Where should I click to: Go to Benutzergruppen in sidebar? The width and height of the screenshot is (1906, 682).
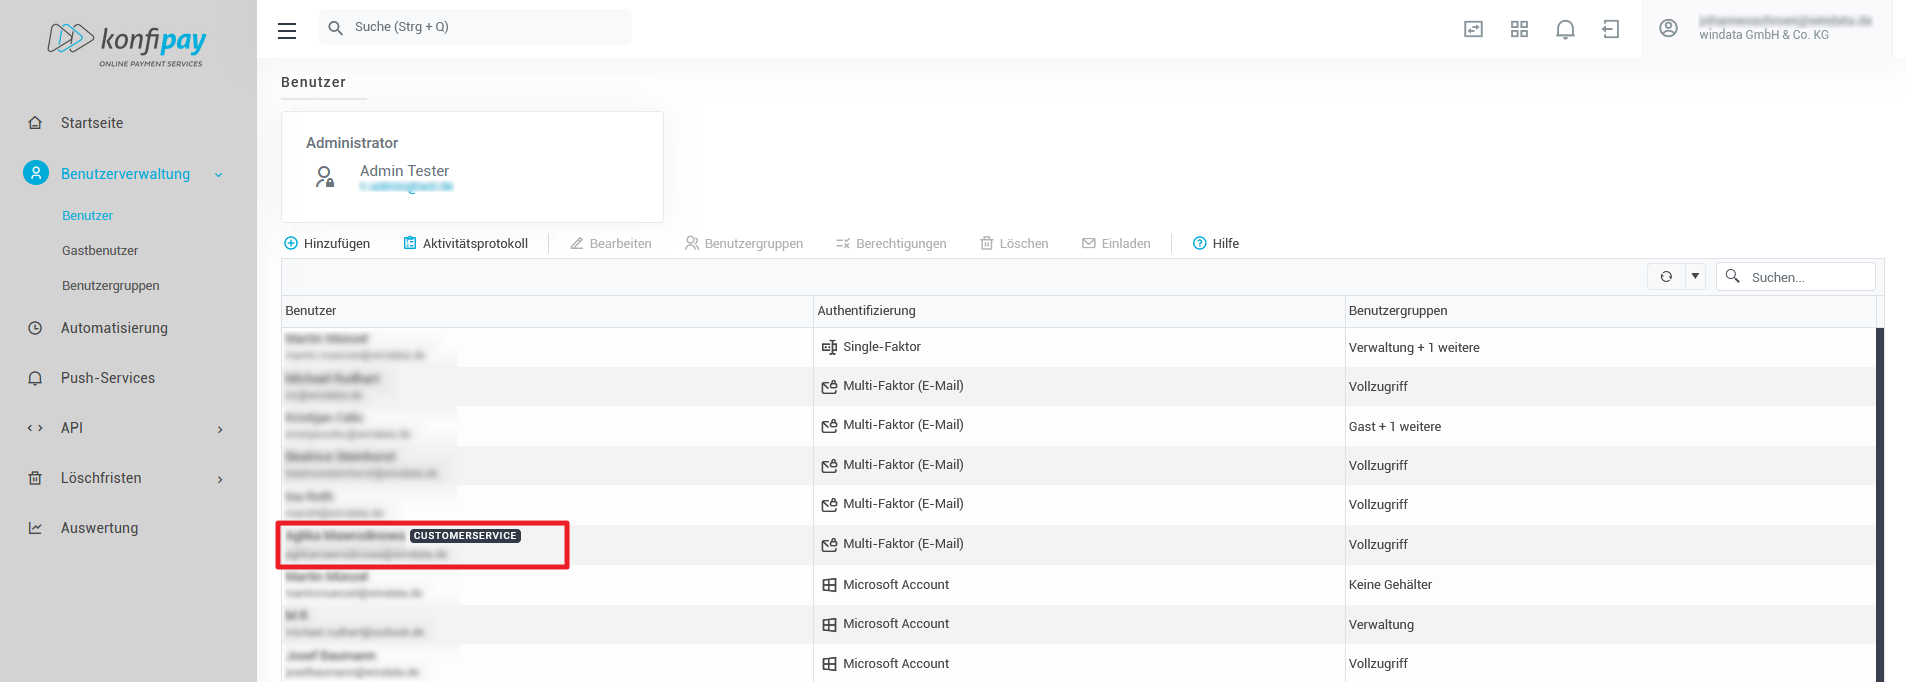coord(110,286)
